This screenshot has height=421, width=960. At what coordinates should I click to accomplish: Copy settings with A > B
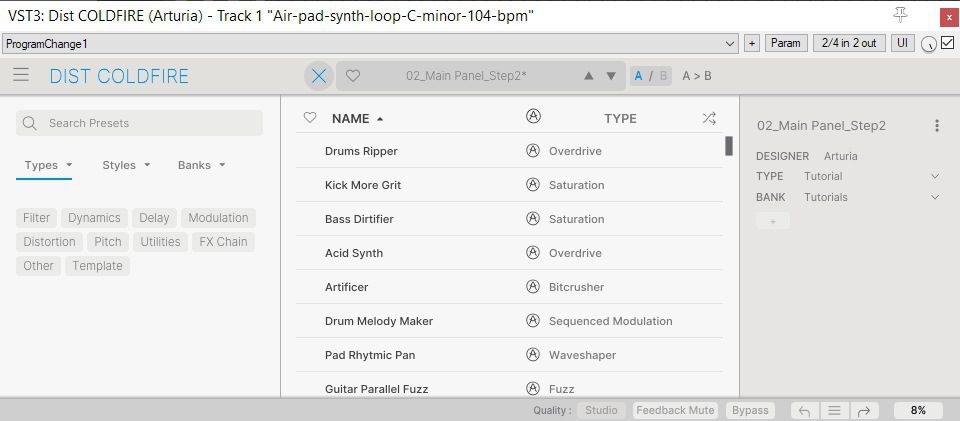[x=697, y=76]
